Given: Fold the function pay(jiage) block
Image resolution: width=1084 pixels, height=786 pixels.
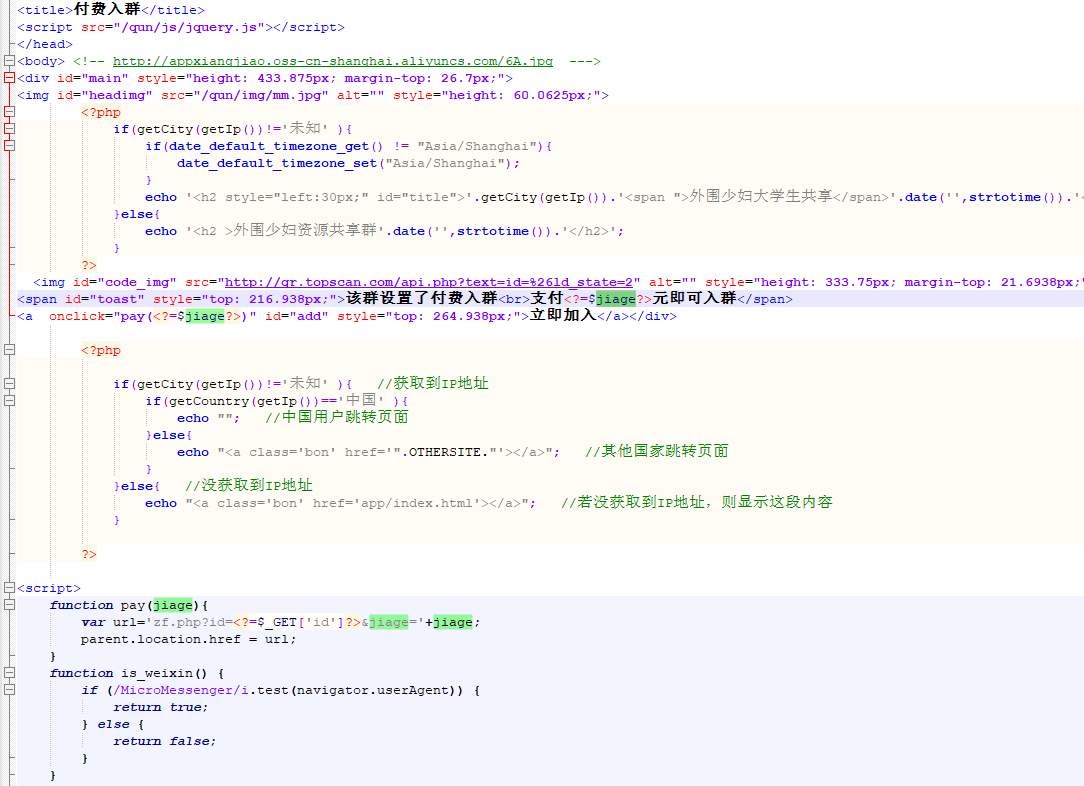Looking at the screenshot, I should [x=9, y=605].
